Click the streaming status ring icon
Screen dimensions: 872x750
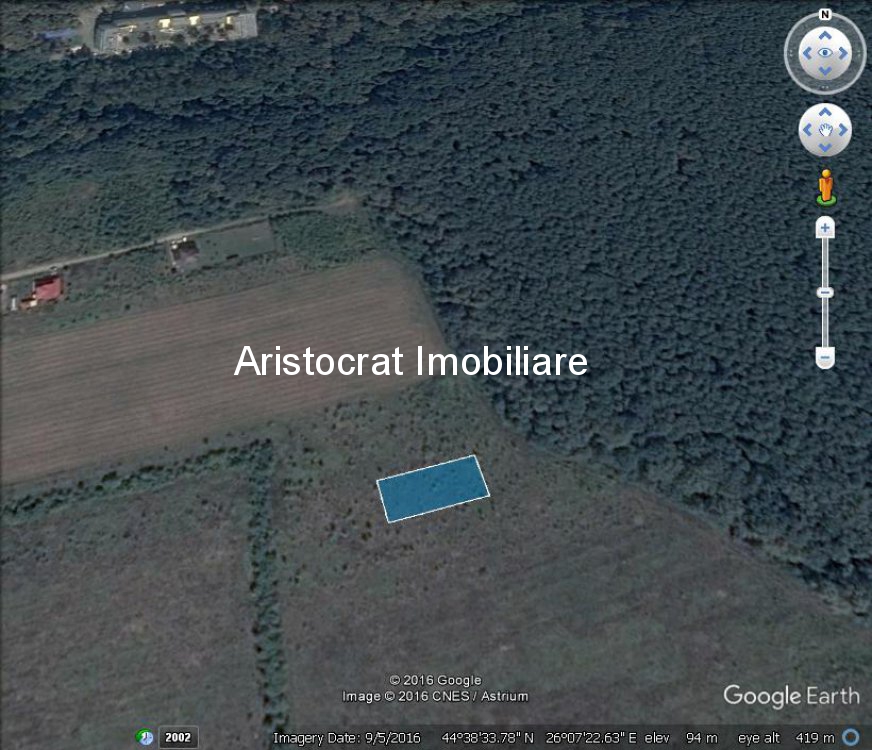851,738
